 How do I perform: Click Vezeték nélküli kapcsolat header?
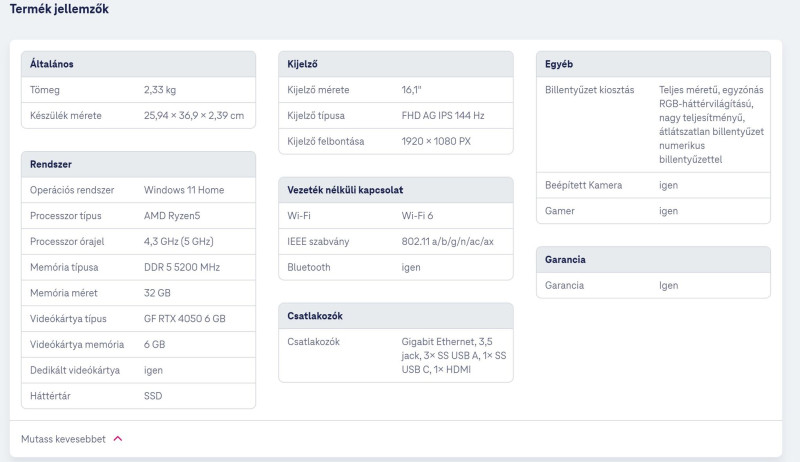(396, 190)
